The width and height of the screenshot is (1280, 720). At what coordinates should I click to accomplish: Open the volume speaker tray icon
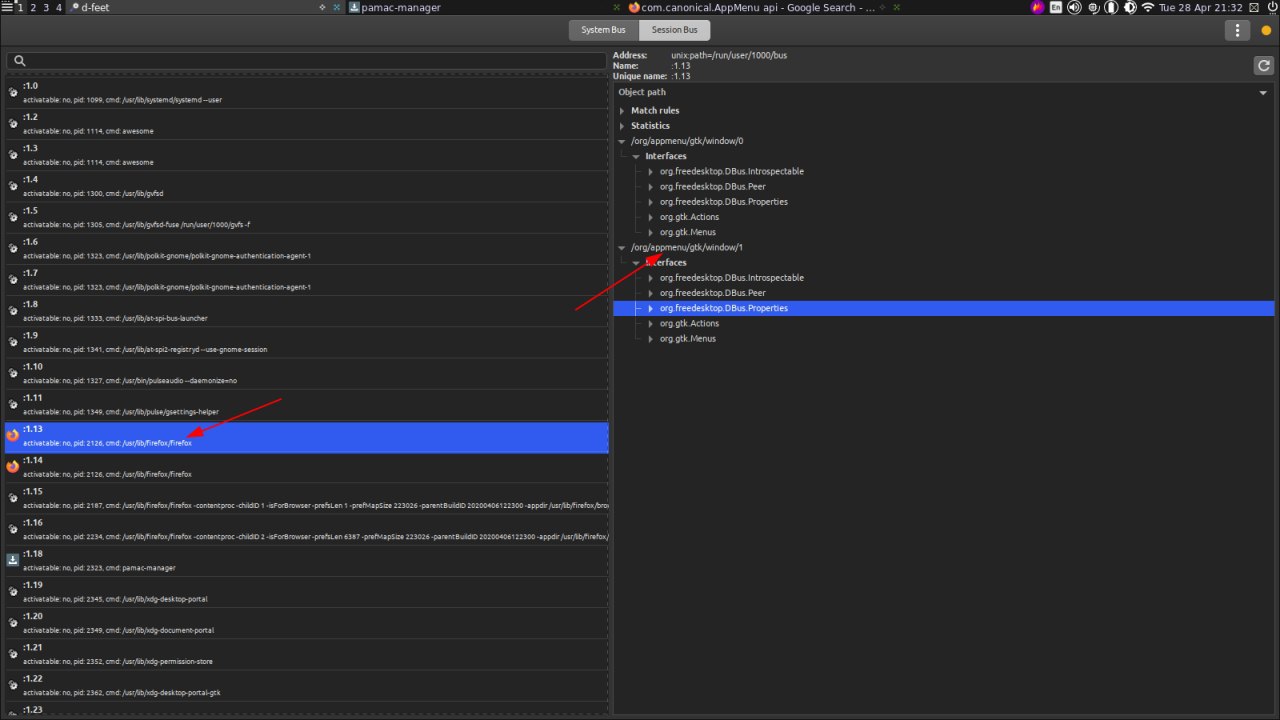(x=1074, y=7)
